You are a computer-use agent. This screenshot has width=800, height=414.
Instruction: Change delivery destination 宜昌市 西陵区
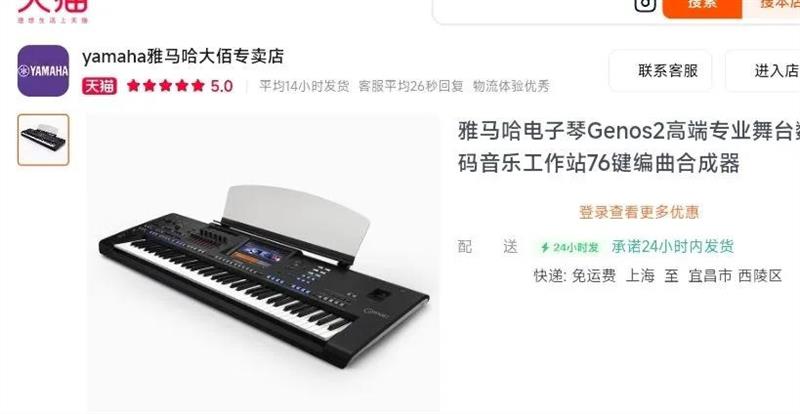(735, 276)
